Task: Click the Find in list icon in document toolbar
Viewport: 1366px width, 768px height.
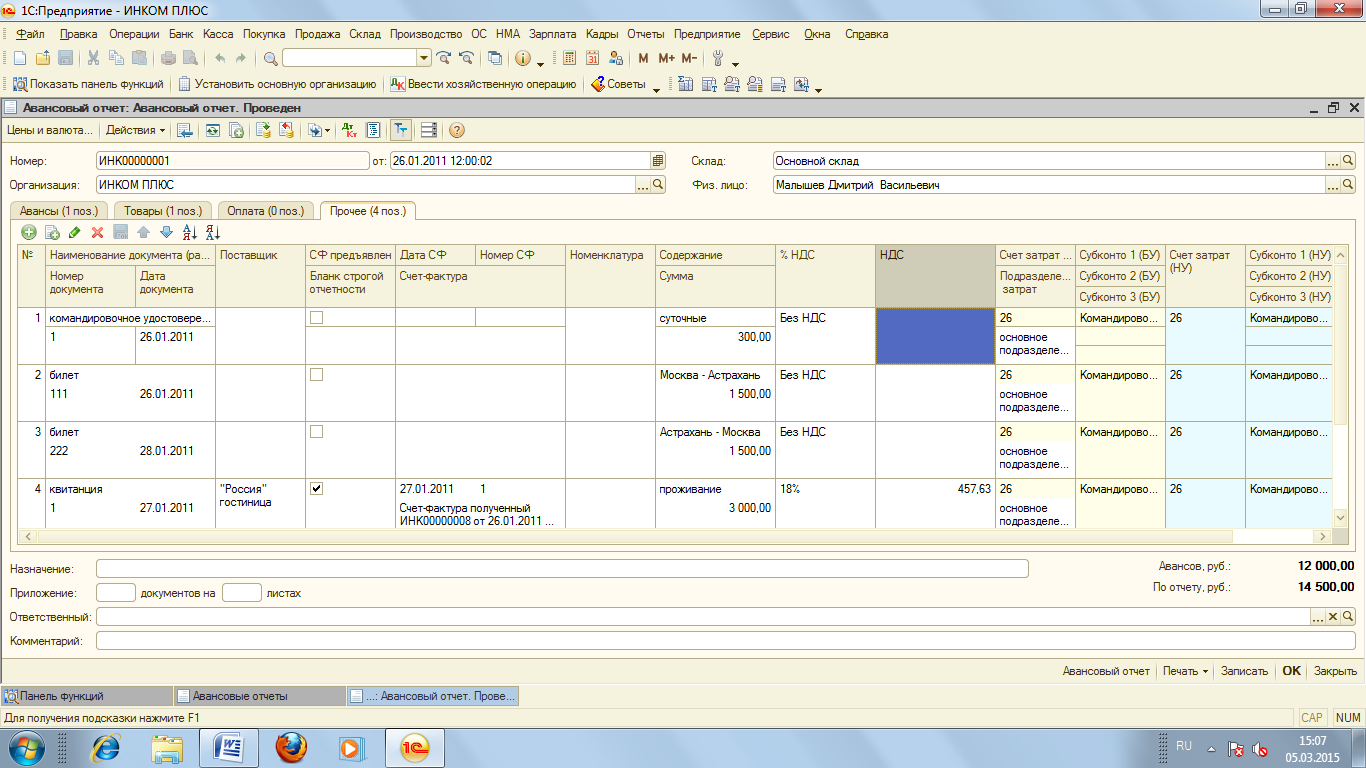Action: (184, 130)
